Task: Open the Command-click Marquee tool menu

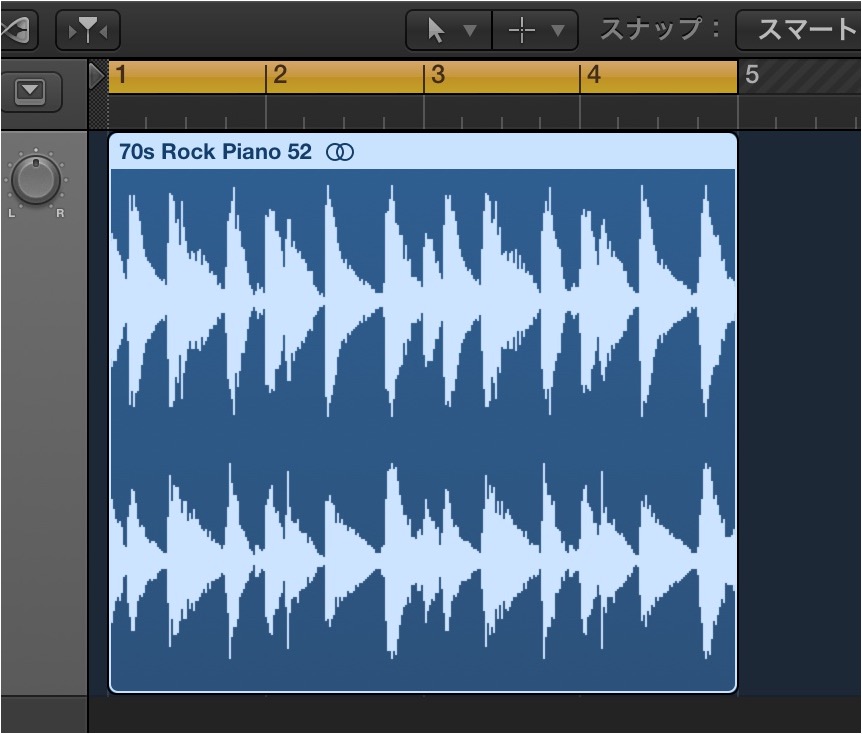Action: click(x=535, y=30)
